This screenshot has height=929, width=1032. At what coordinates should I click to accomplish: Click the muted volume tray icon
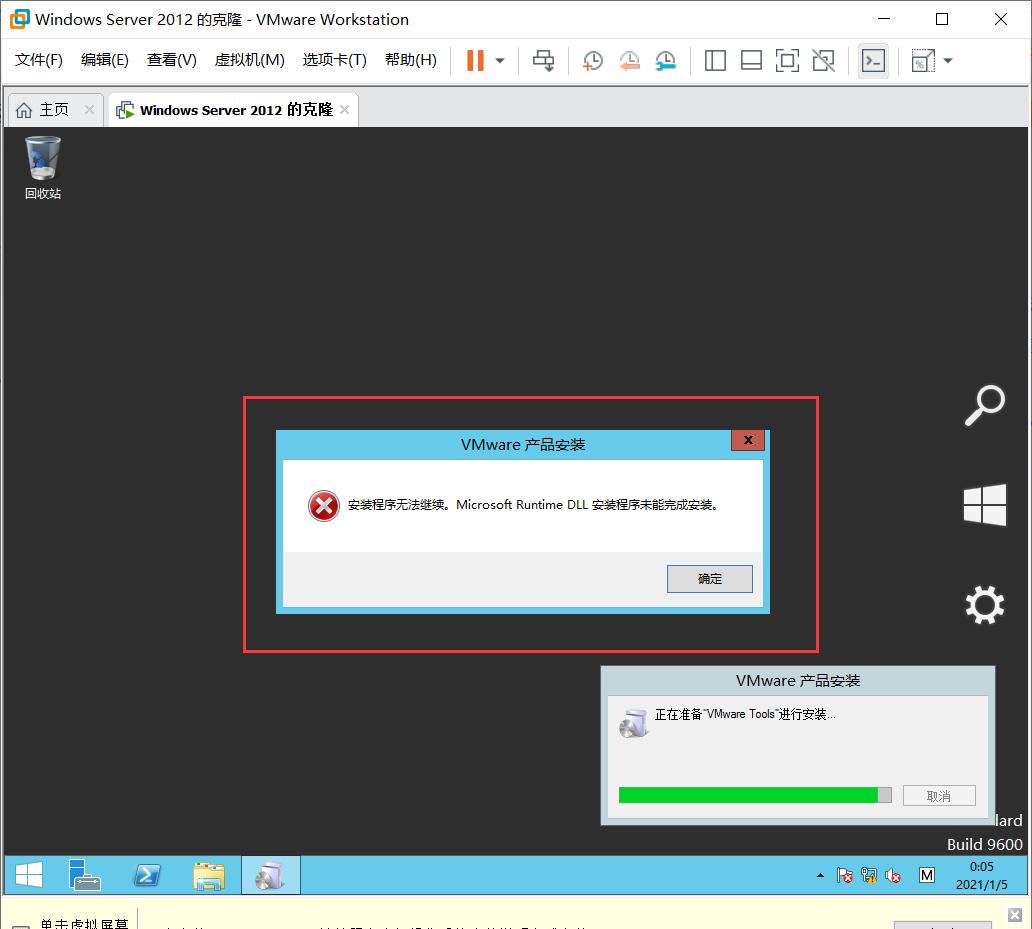tap(893, 875)
